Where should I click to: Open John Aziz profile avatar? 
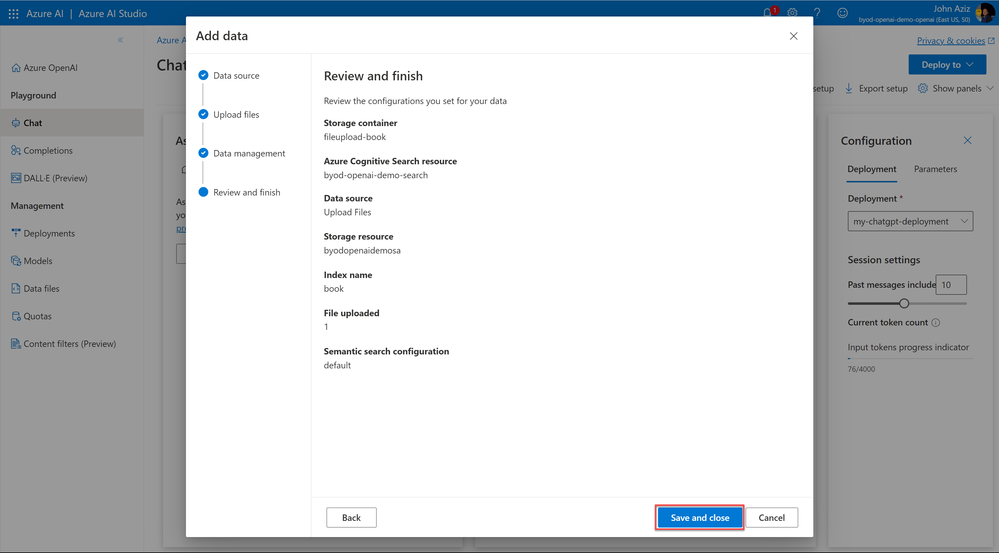coord(986,13)
